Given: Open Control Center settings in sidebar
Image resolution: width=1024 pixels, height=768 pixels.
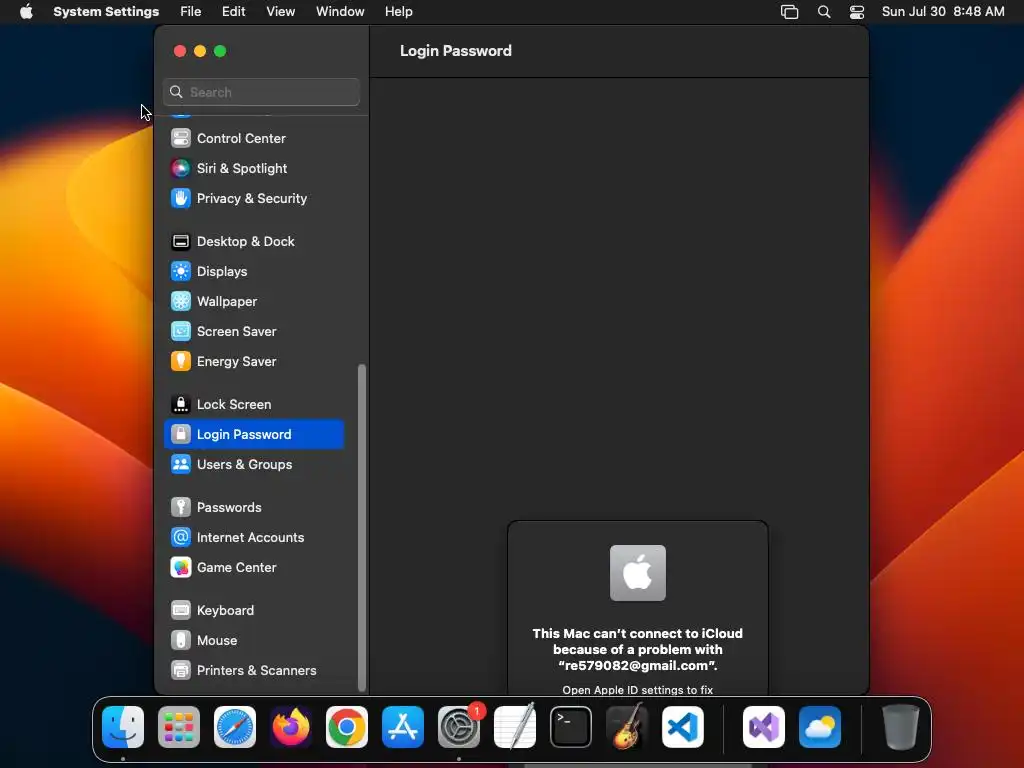Looking at the screenshot, I should point(254,138).
